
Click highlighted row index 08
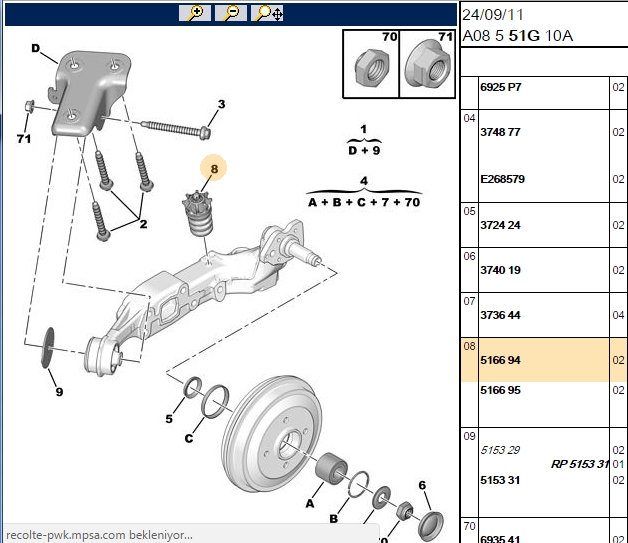click(x=469, y=346)
